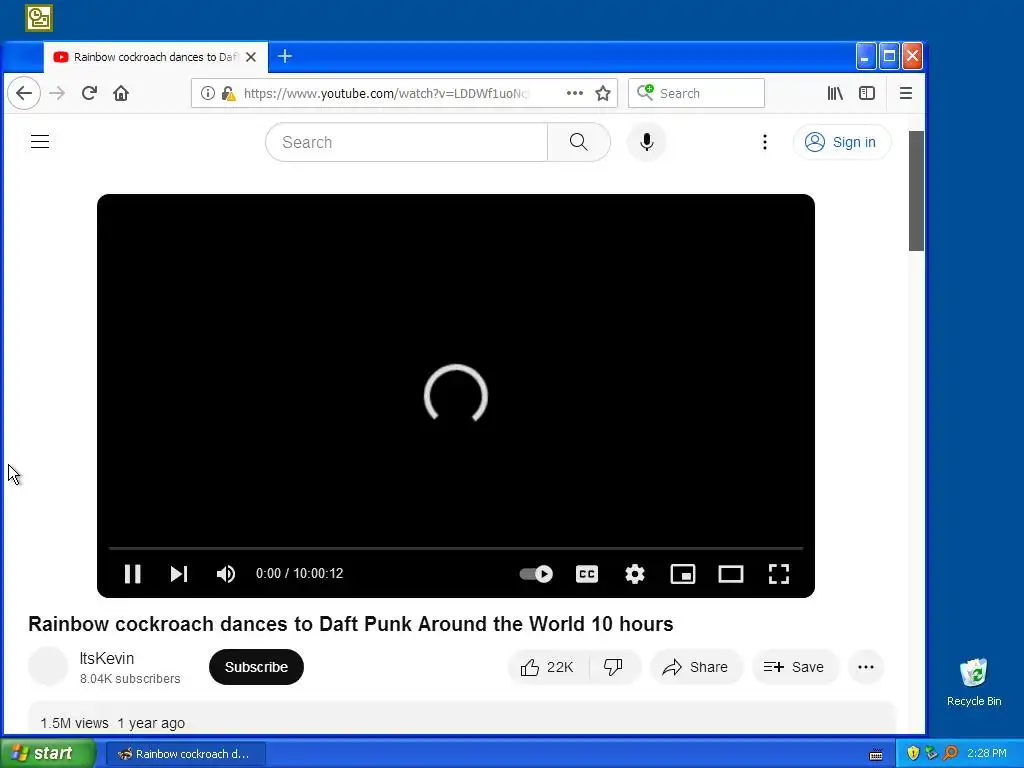Click the video title text
The height and width of the screenshot is (768, 1024).
click(x=351, y=624)
